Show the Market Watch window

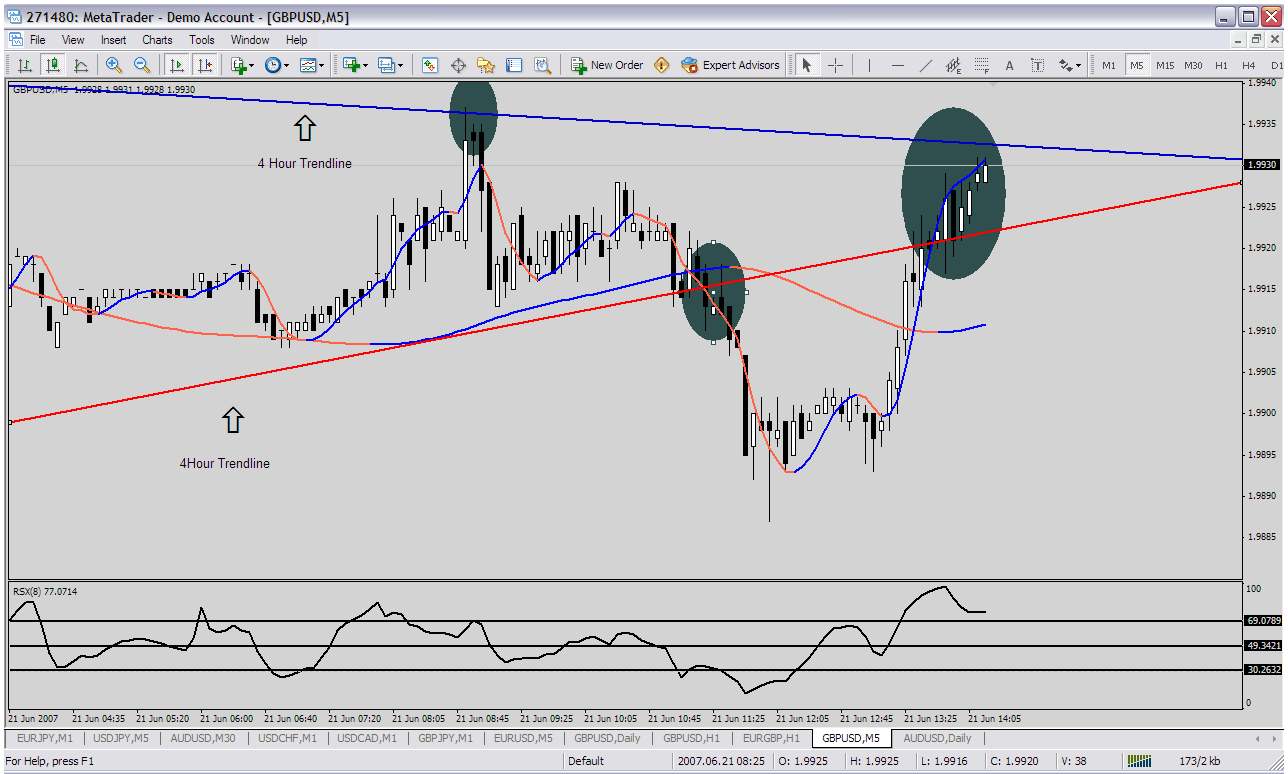(430, 65)
